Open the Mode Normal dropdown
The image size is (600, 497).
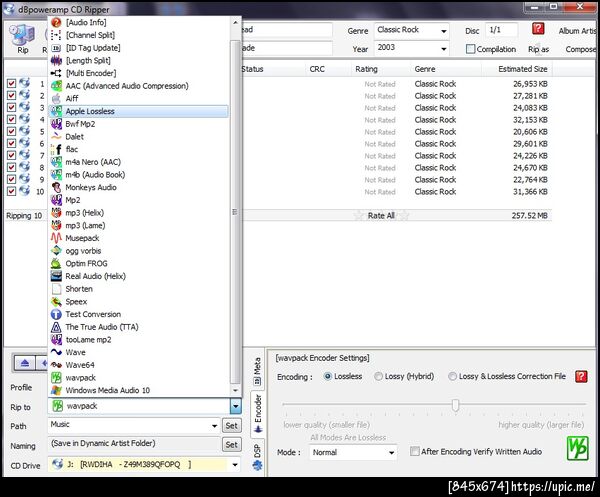391,453
